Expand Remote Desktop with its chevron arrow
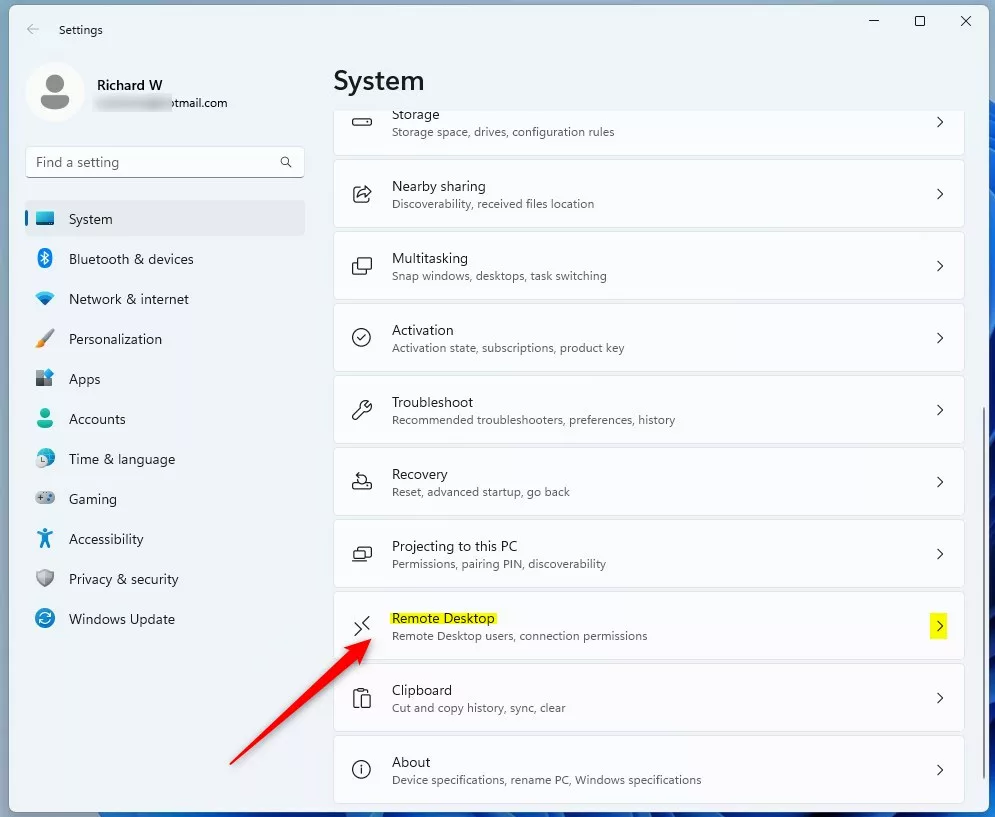The width and height of the screenshot is (995, 817). [x=939, y=626]
